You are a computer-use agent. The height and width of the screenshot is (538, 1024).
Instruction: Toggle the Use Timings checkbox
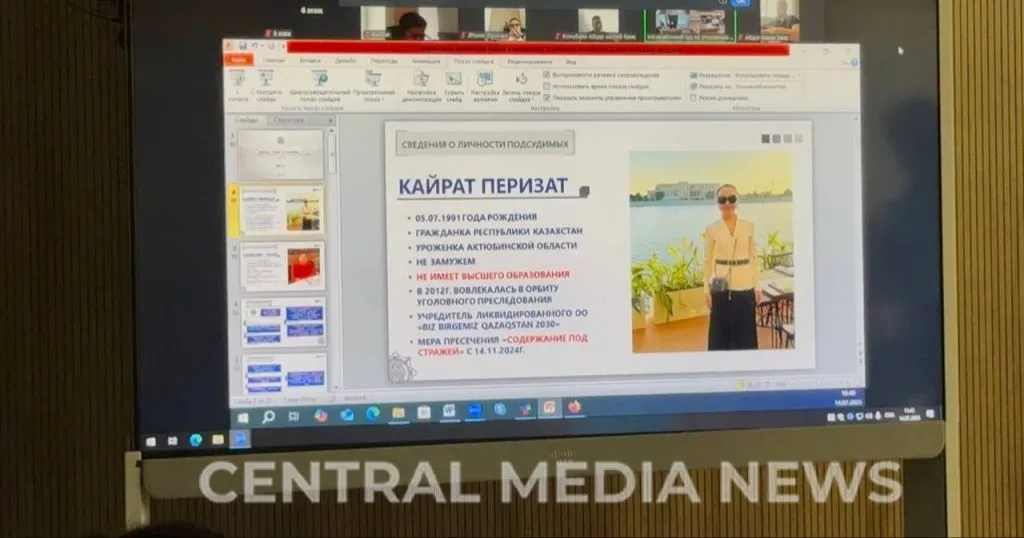point(547,86)
